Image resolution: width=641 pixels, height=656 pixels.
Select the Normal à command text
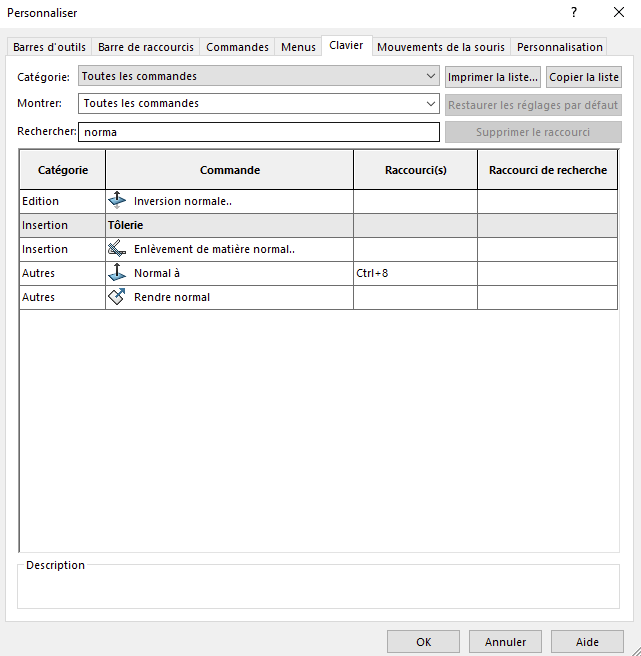157,273
